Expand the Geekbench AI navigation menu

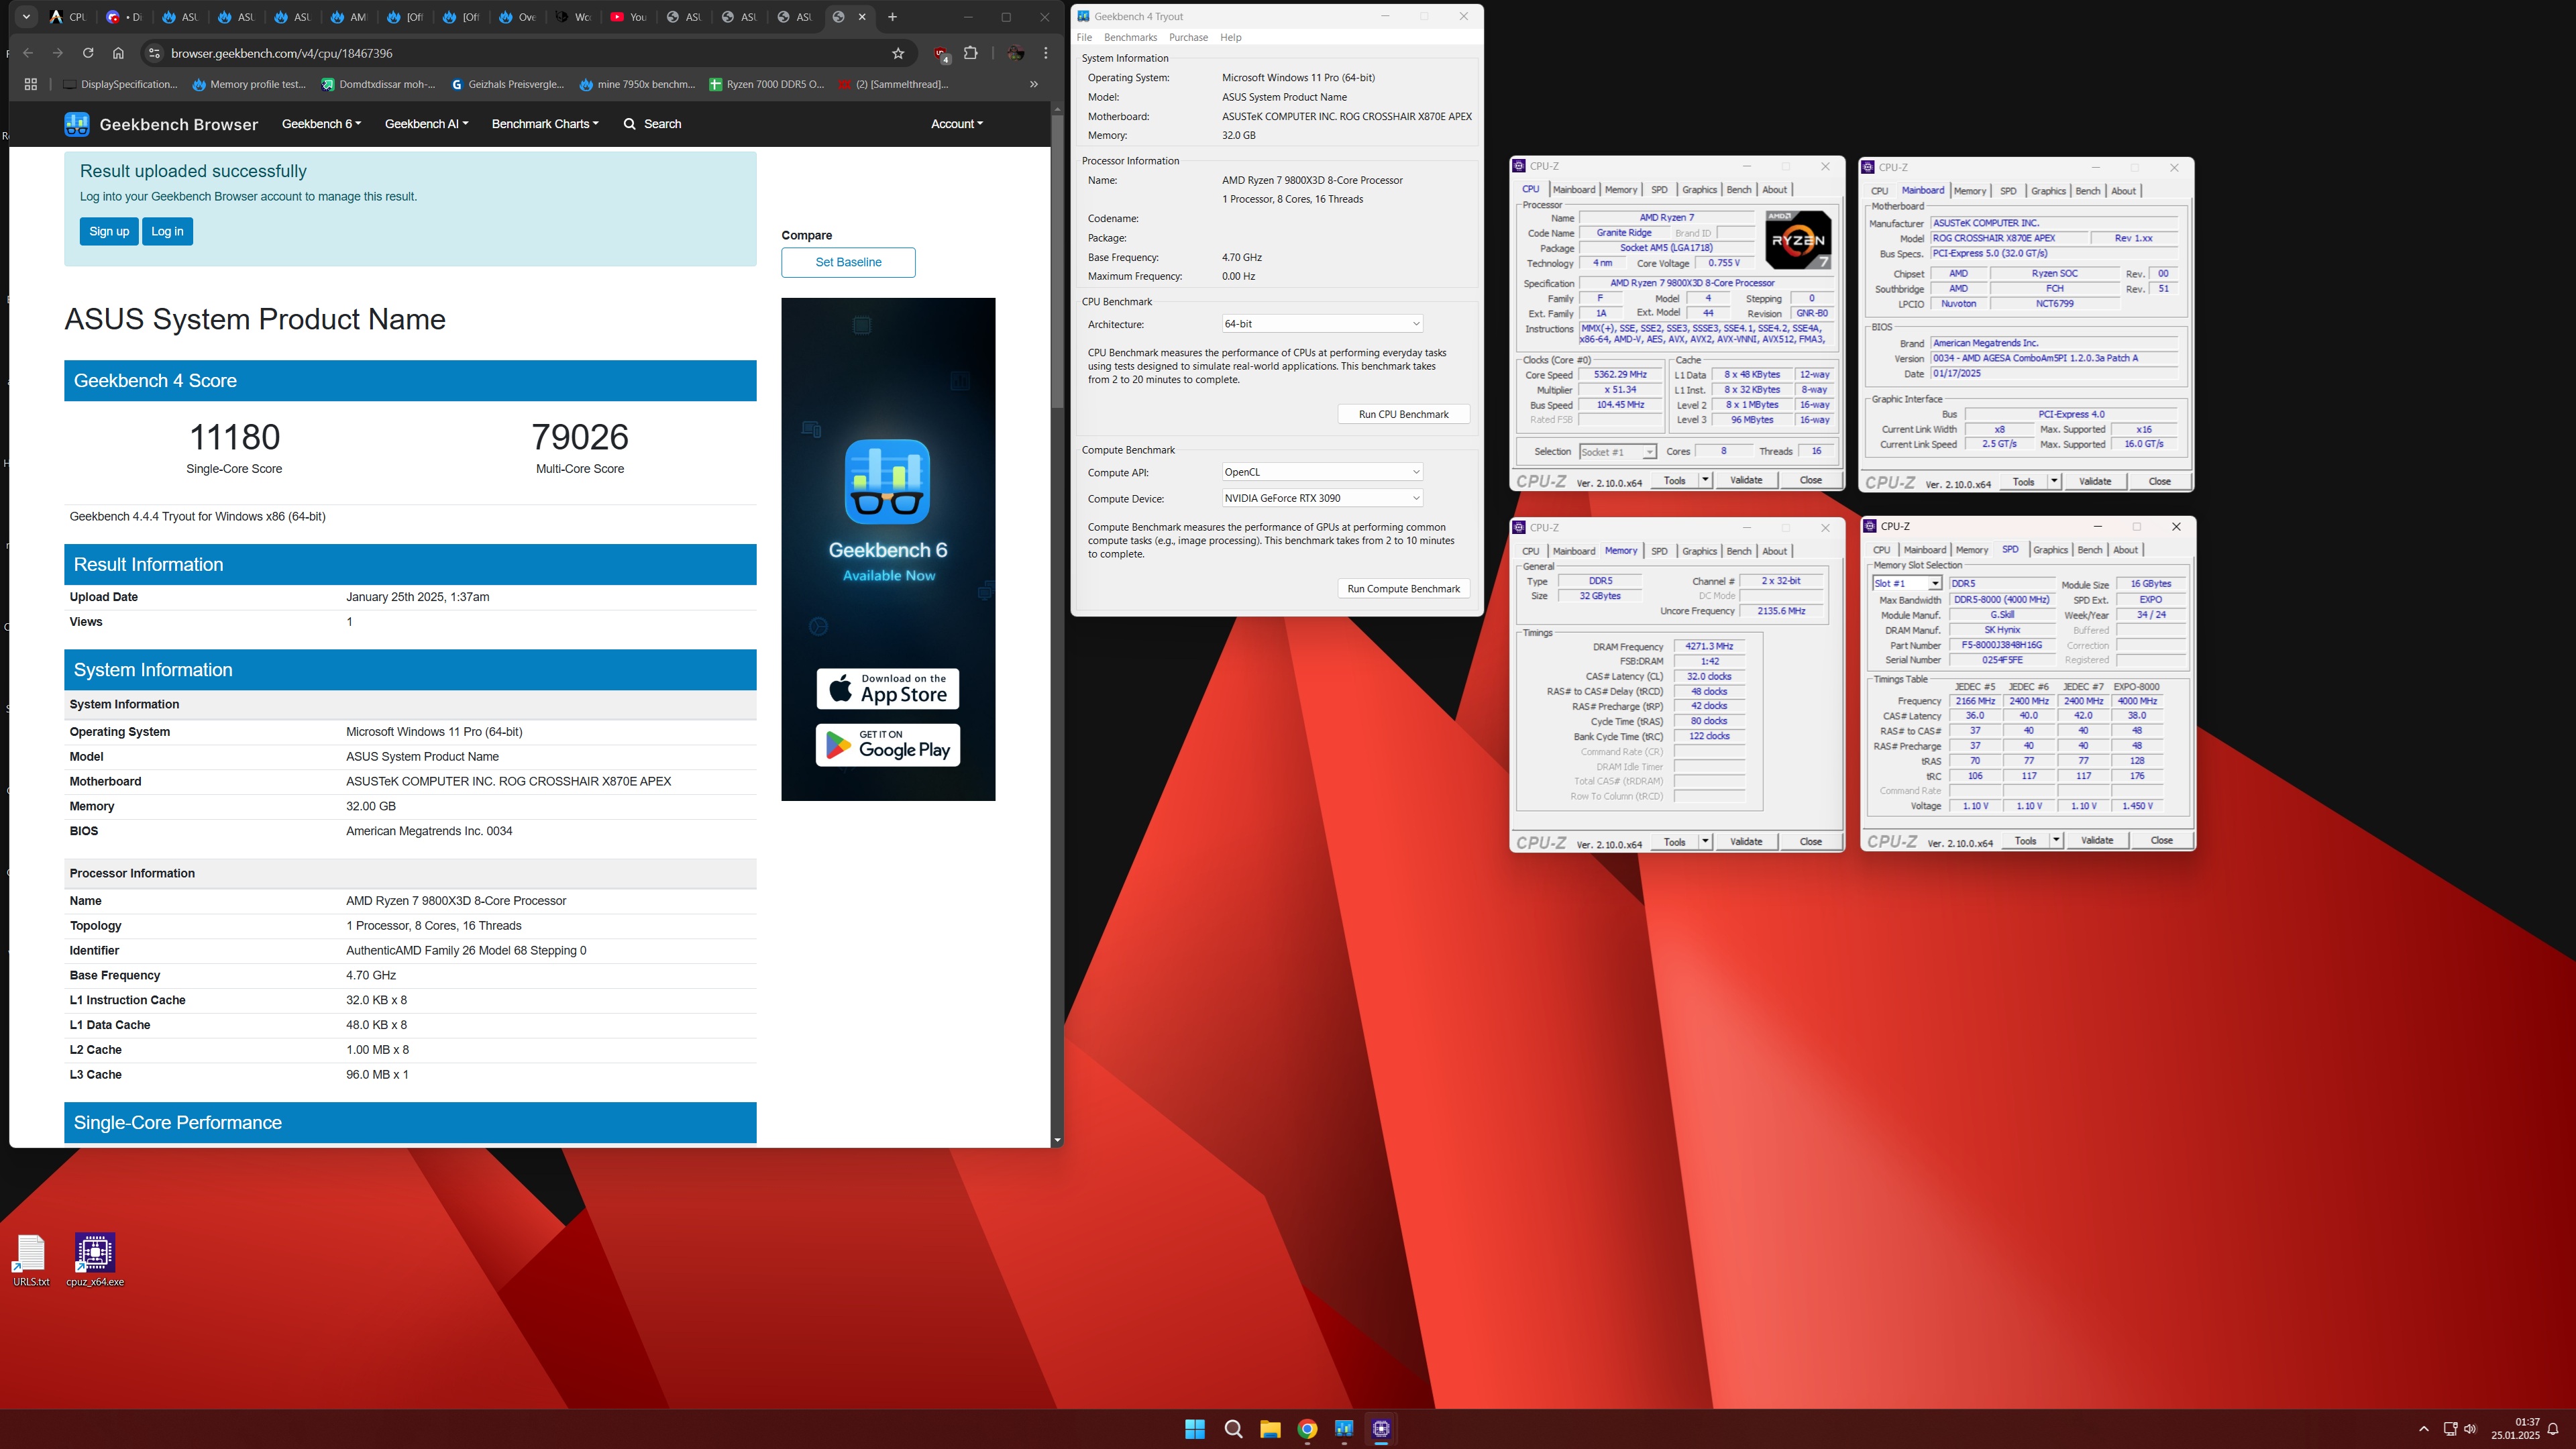(426, 124)
